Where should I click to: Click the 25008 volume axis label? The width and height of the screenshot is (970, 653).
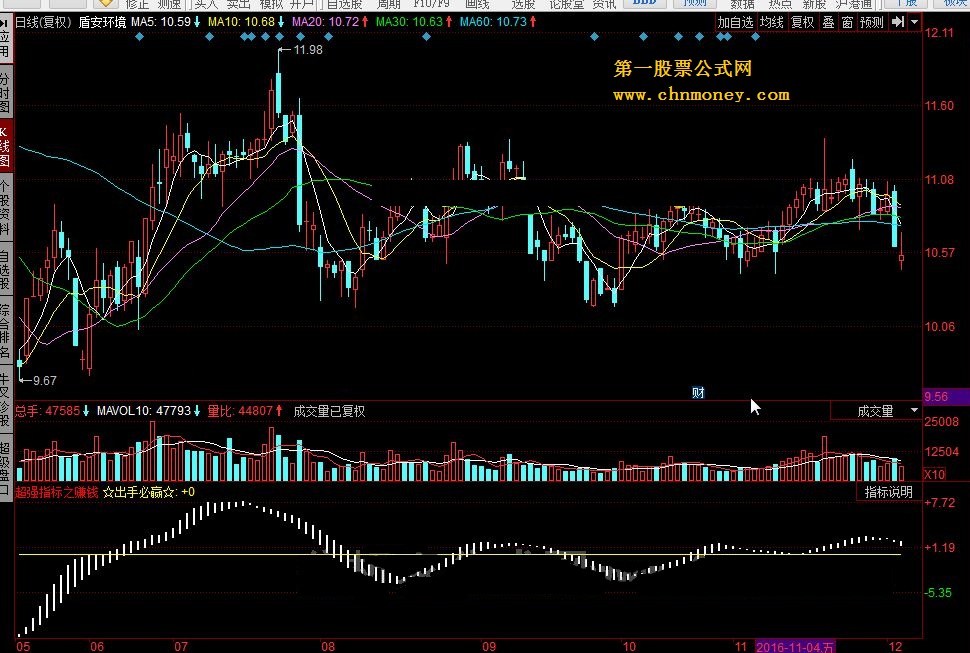[x=942, y=422]
